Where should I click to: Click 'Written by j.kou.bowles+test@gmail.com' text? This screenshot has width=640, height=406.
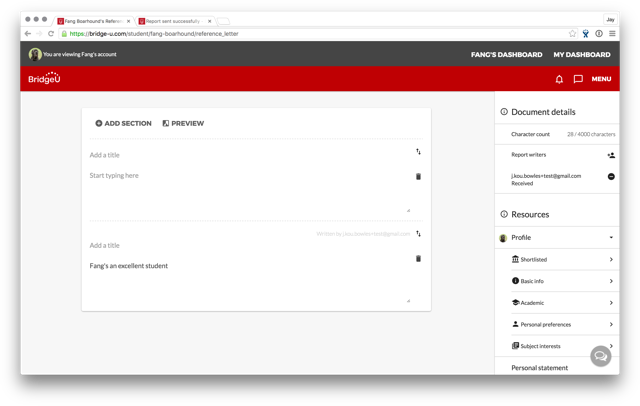coord(363,234)
